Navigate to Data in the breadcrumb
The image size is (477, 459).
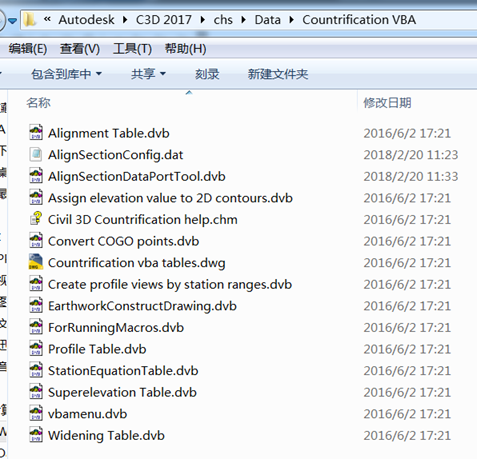point(268,20)
